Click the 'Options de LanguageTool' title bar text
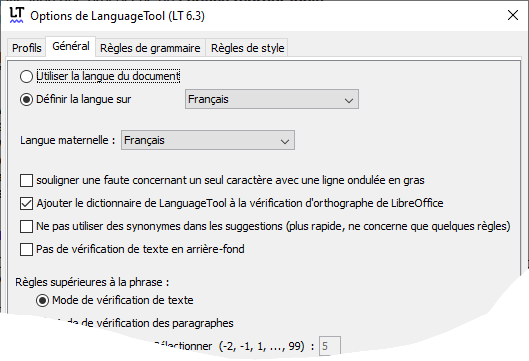 click(x=117, y=16)
